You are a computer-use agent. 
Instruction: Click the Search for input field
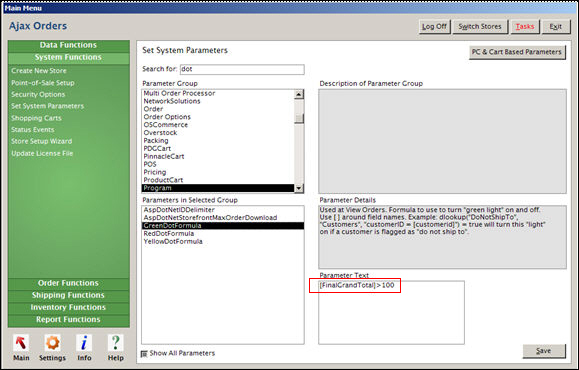242,69
